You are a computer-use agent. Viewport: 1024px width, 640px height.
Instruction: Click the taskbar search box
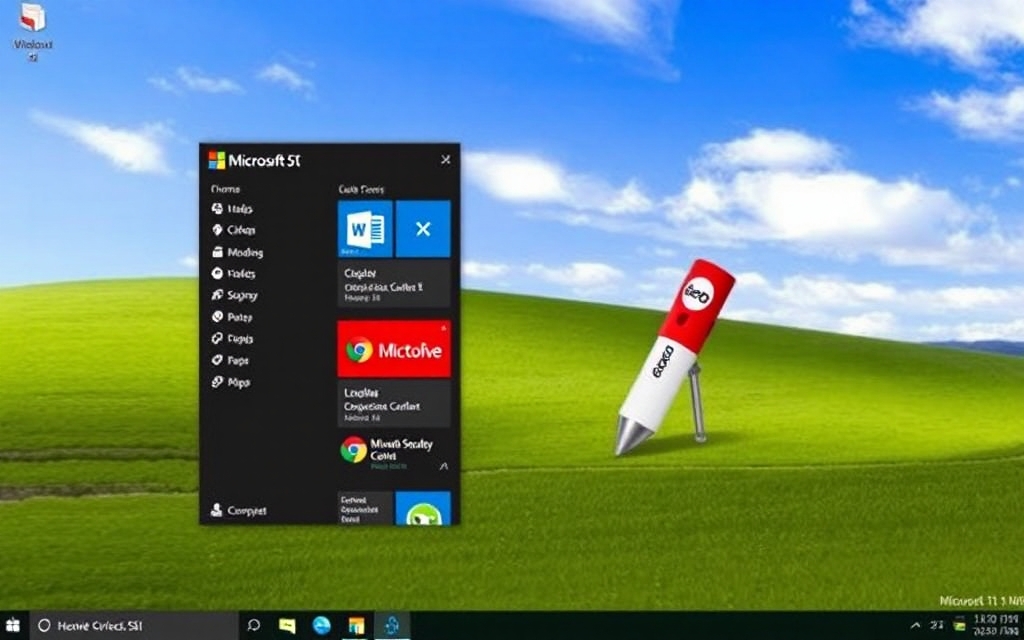133,626
